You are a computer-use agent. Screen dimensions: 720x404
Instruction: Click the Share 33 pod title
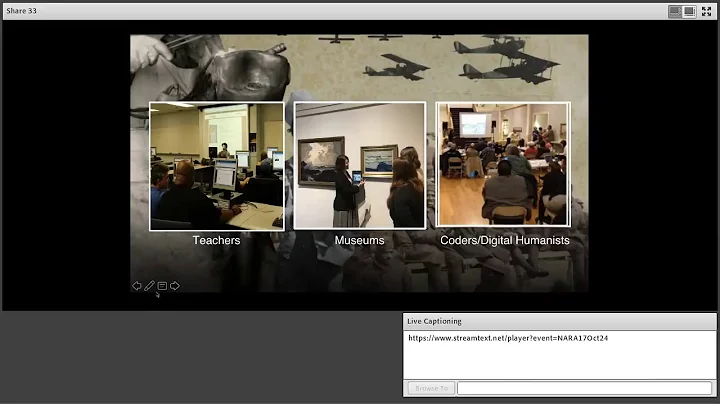(x=21, y=11)
